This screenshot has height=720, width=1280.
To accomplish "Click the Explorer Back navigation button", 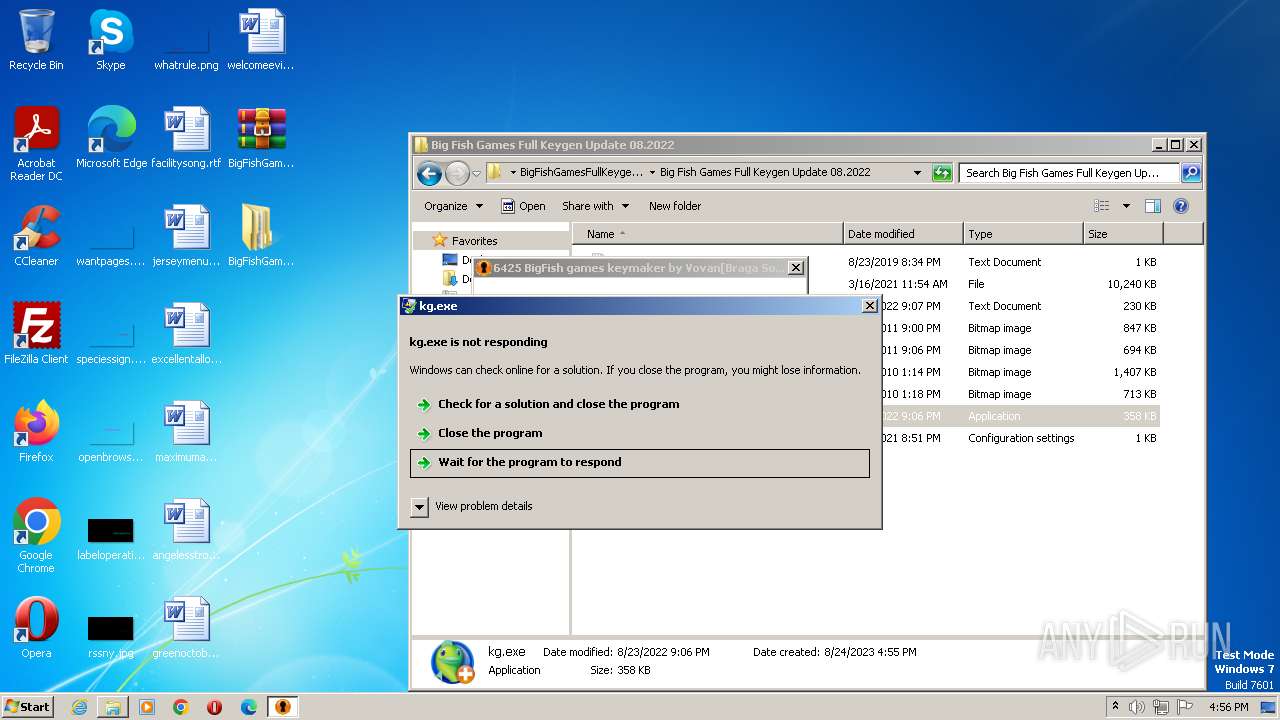I will click(430, 173).
